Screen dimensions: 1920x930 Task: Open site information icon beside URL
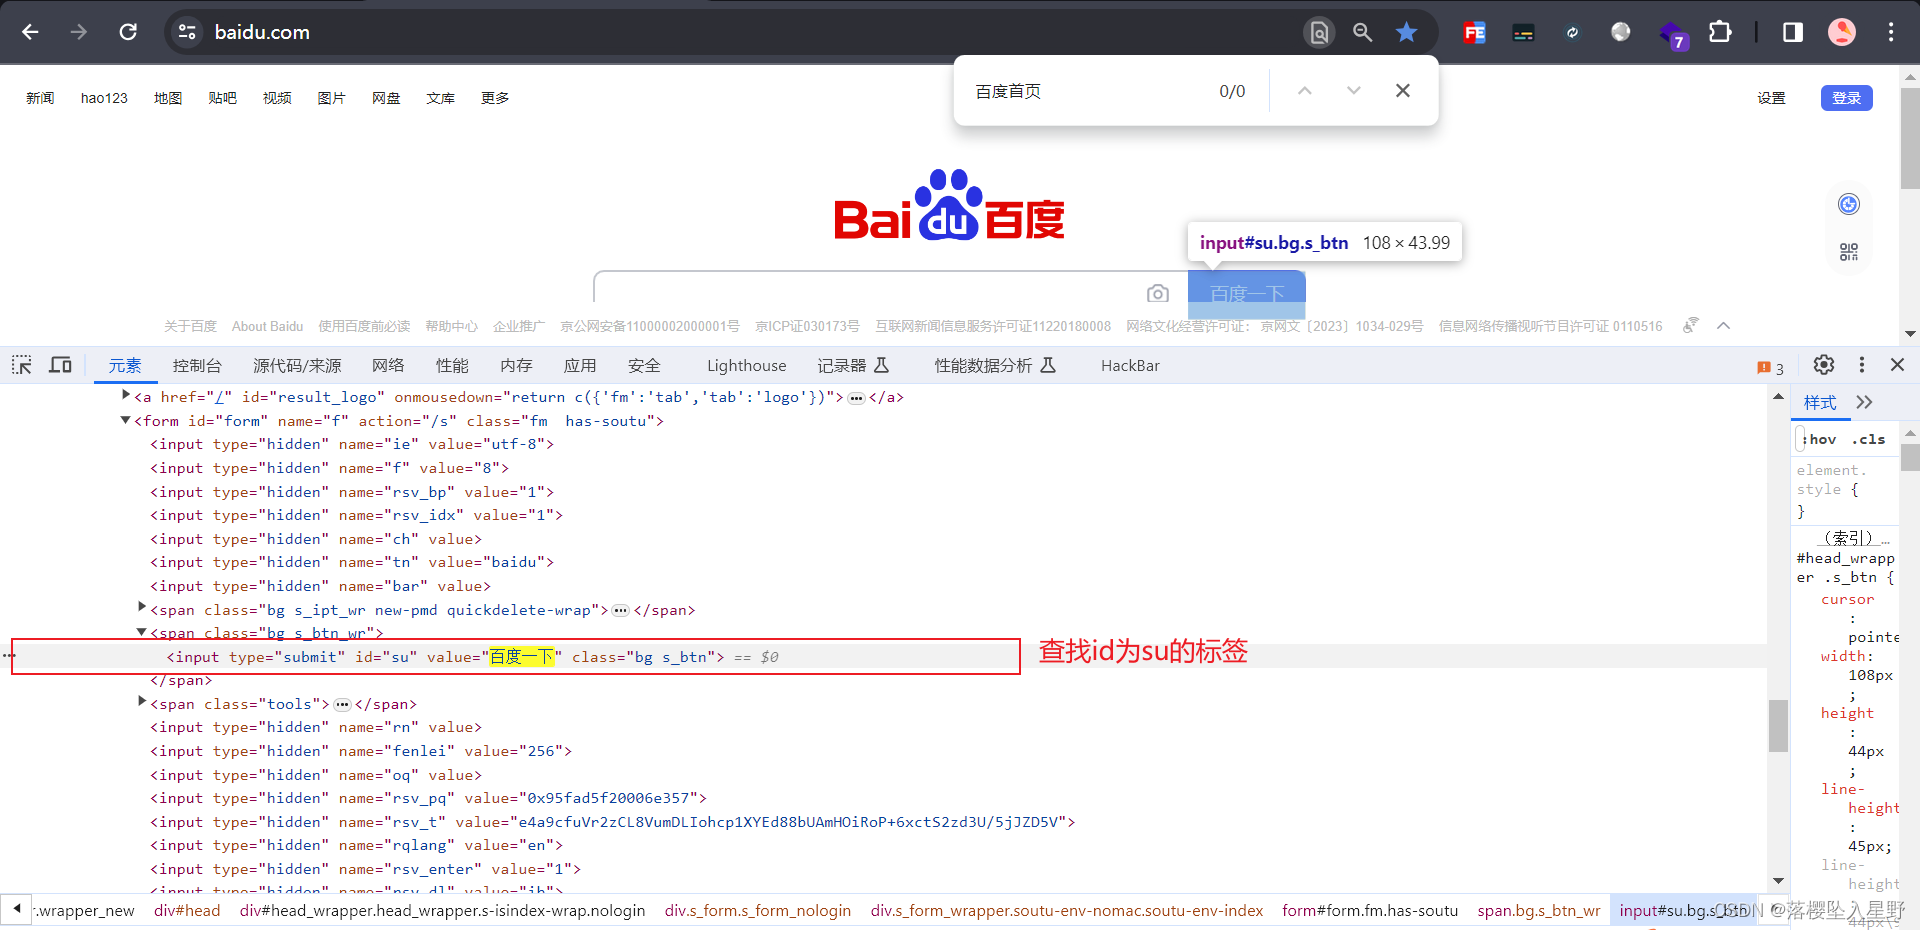[x=187, y=32]
